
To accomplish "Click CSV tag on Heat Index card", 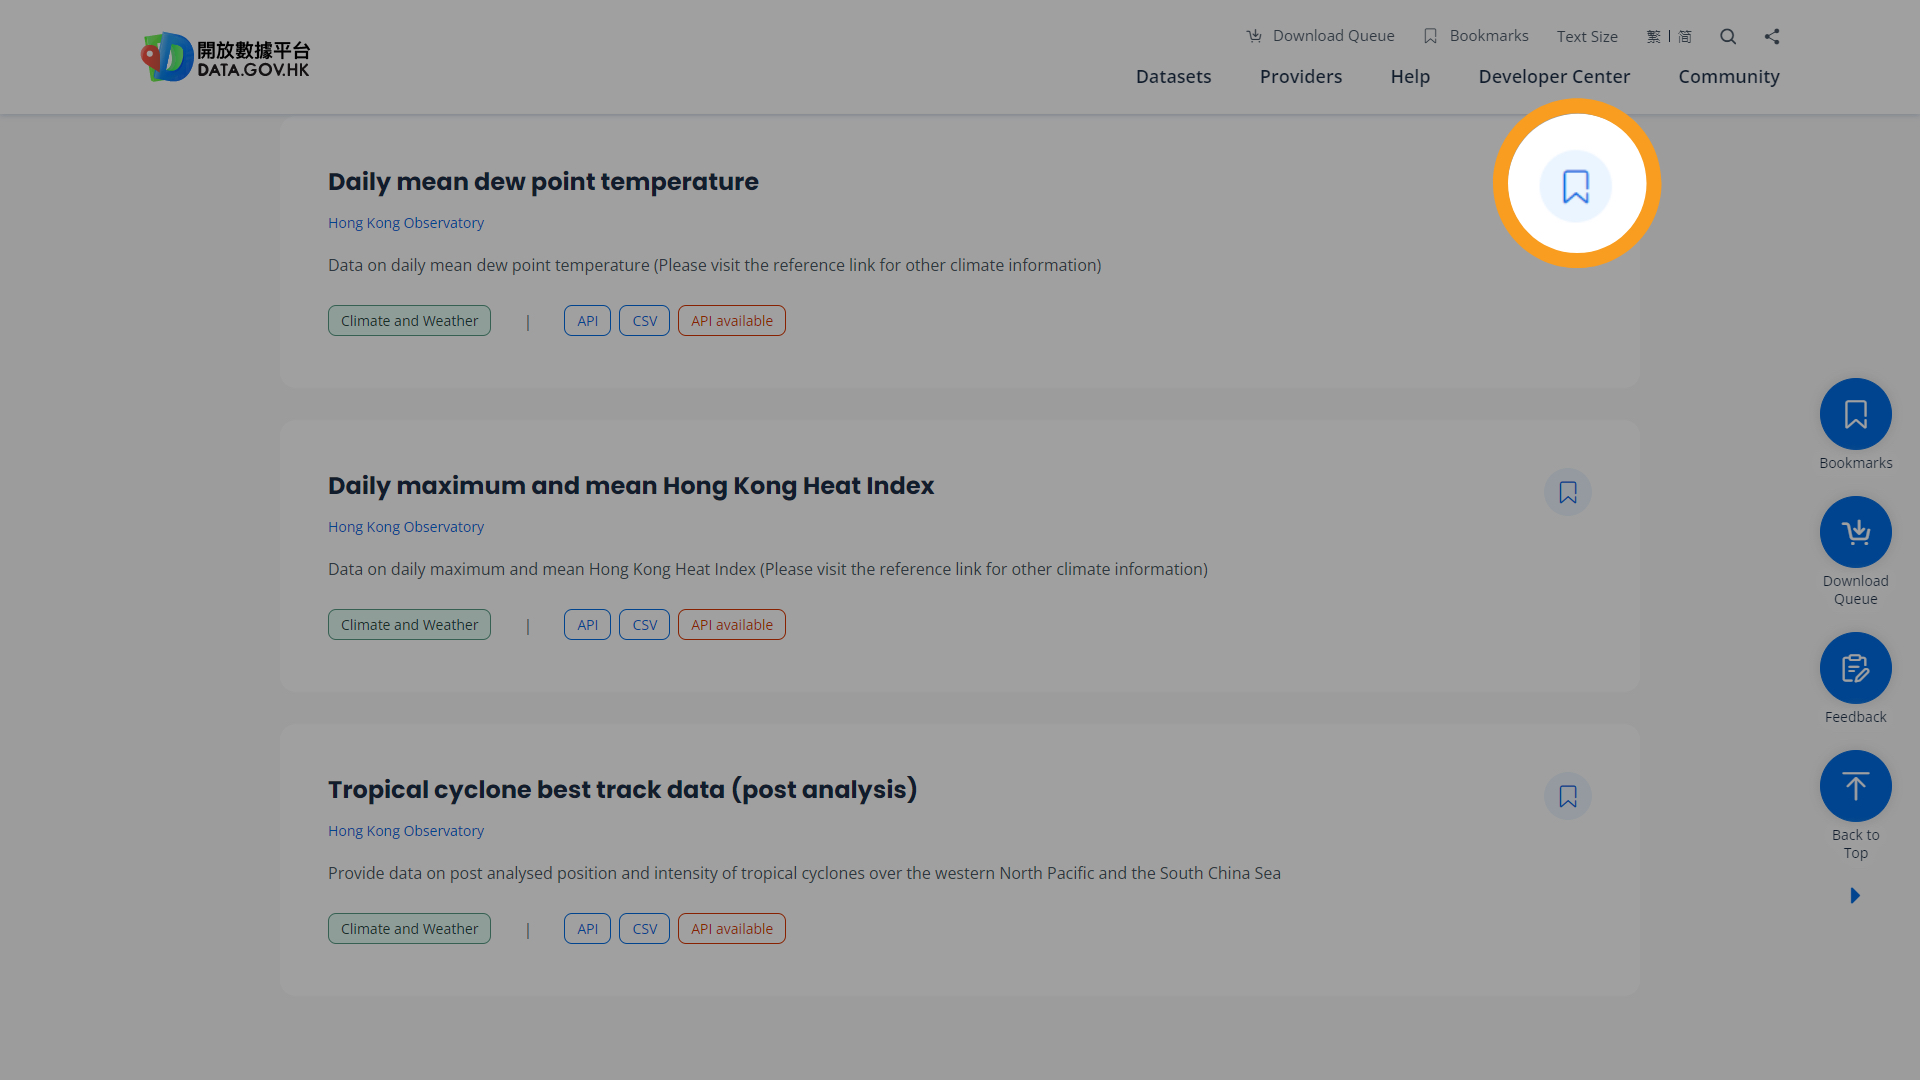I will (644, 625).
